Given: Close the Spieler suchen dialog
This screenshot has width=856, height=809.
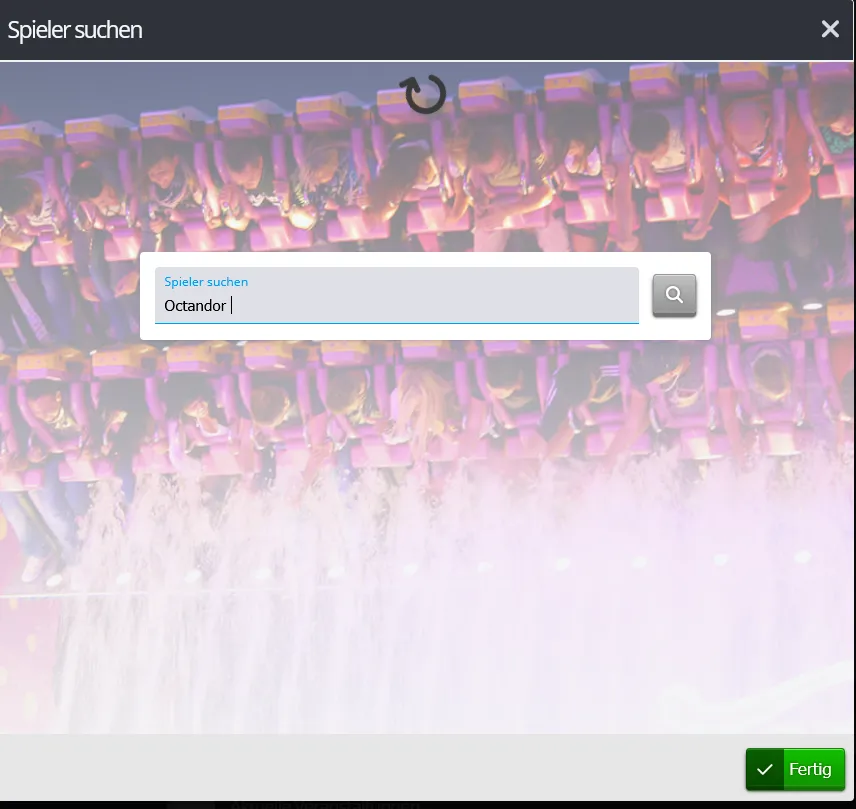Looking at the screenshot, I should tap(830, 29).
